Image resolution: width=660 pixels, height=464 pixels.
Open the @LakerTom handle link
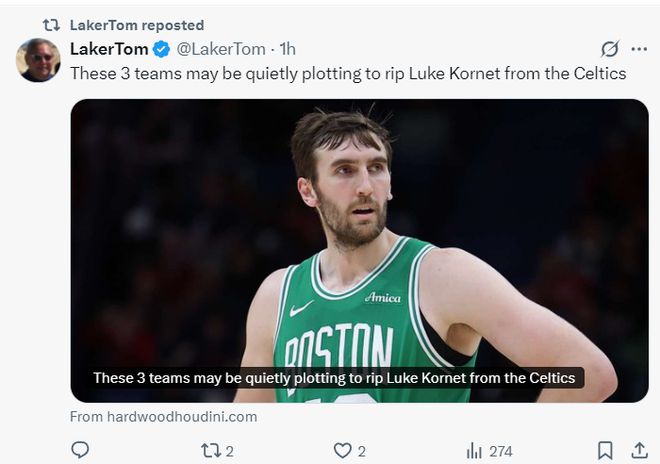tap(221, 49)
